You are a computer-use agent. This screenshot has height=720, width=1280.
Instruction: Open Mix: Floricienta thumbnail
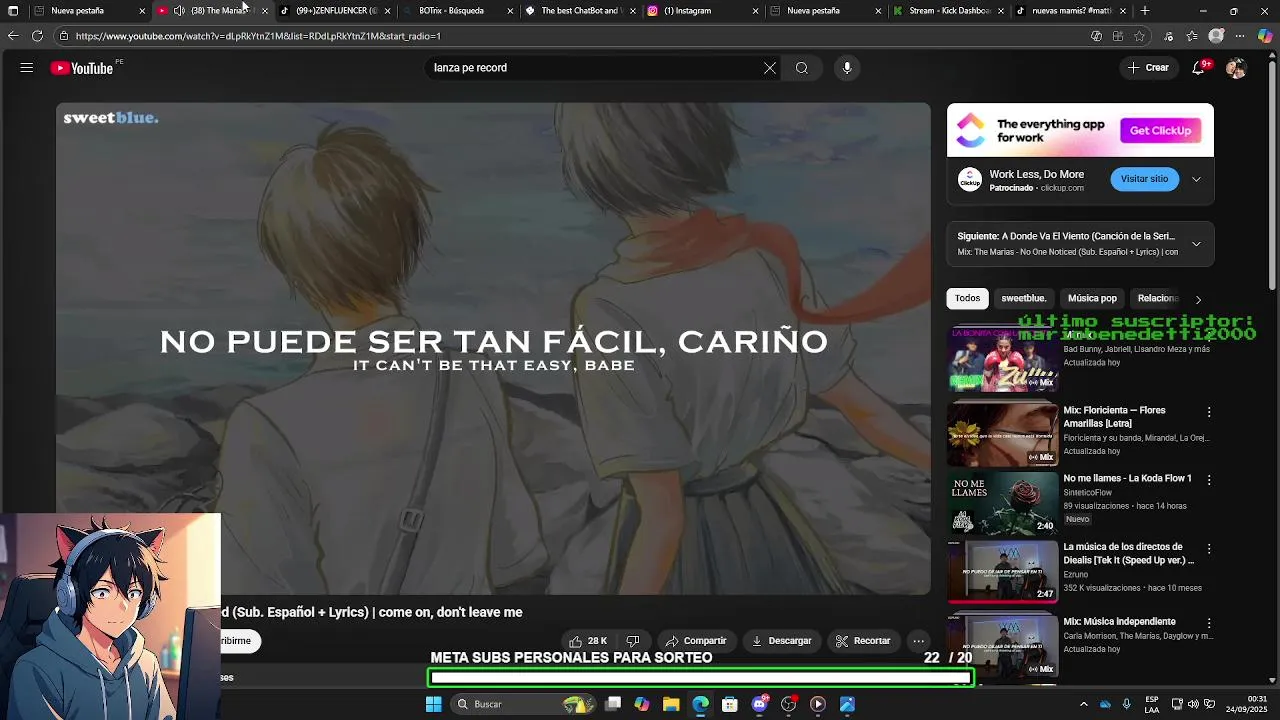click(x=1003, y=434)
